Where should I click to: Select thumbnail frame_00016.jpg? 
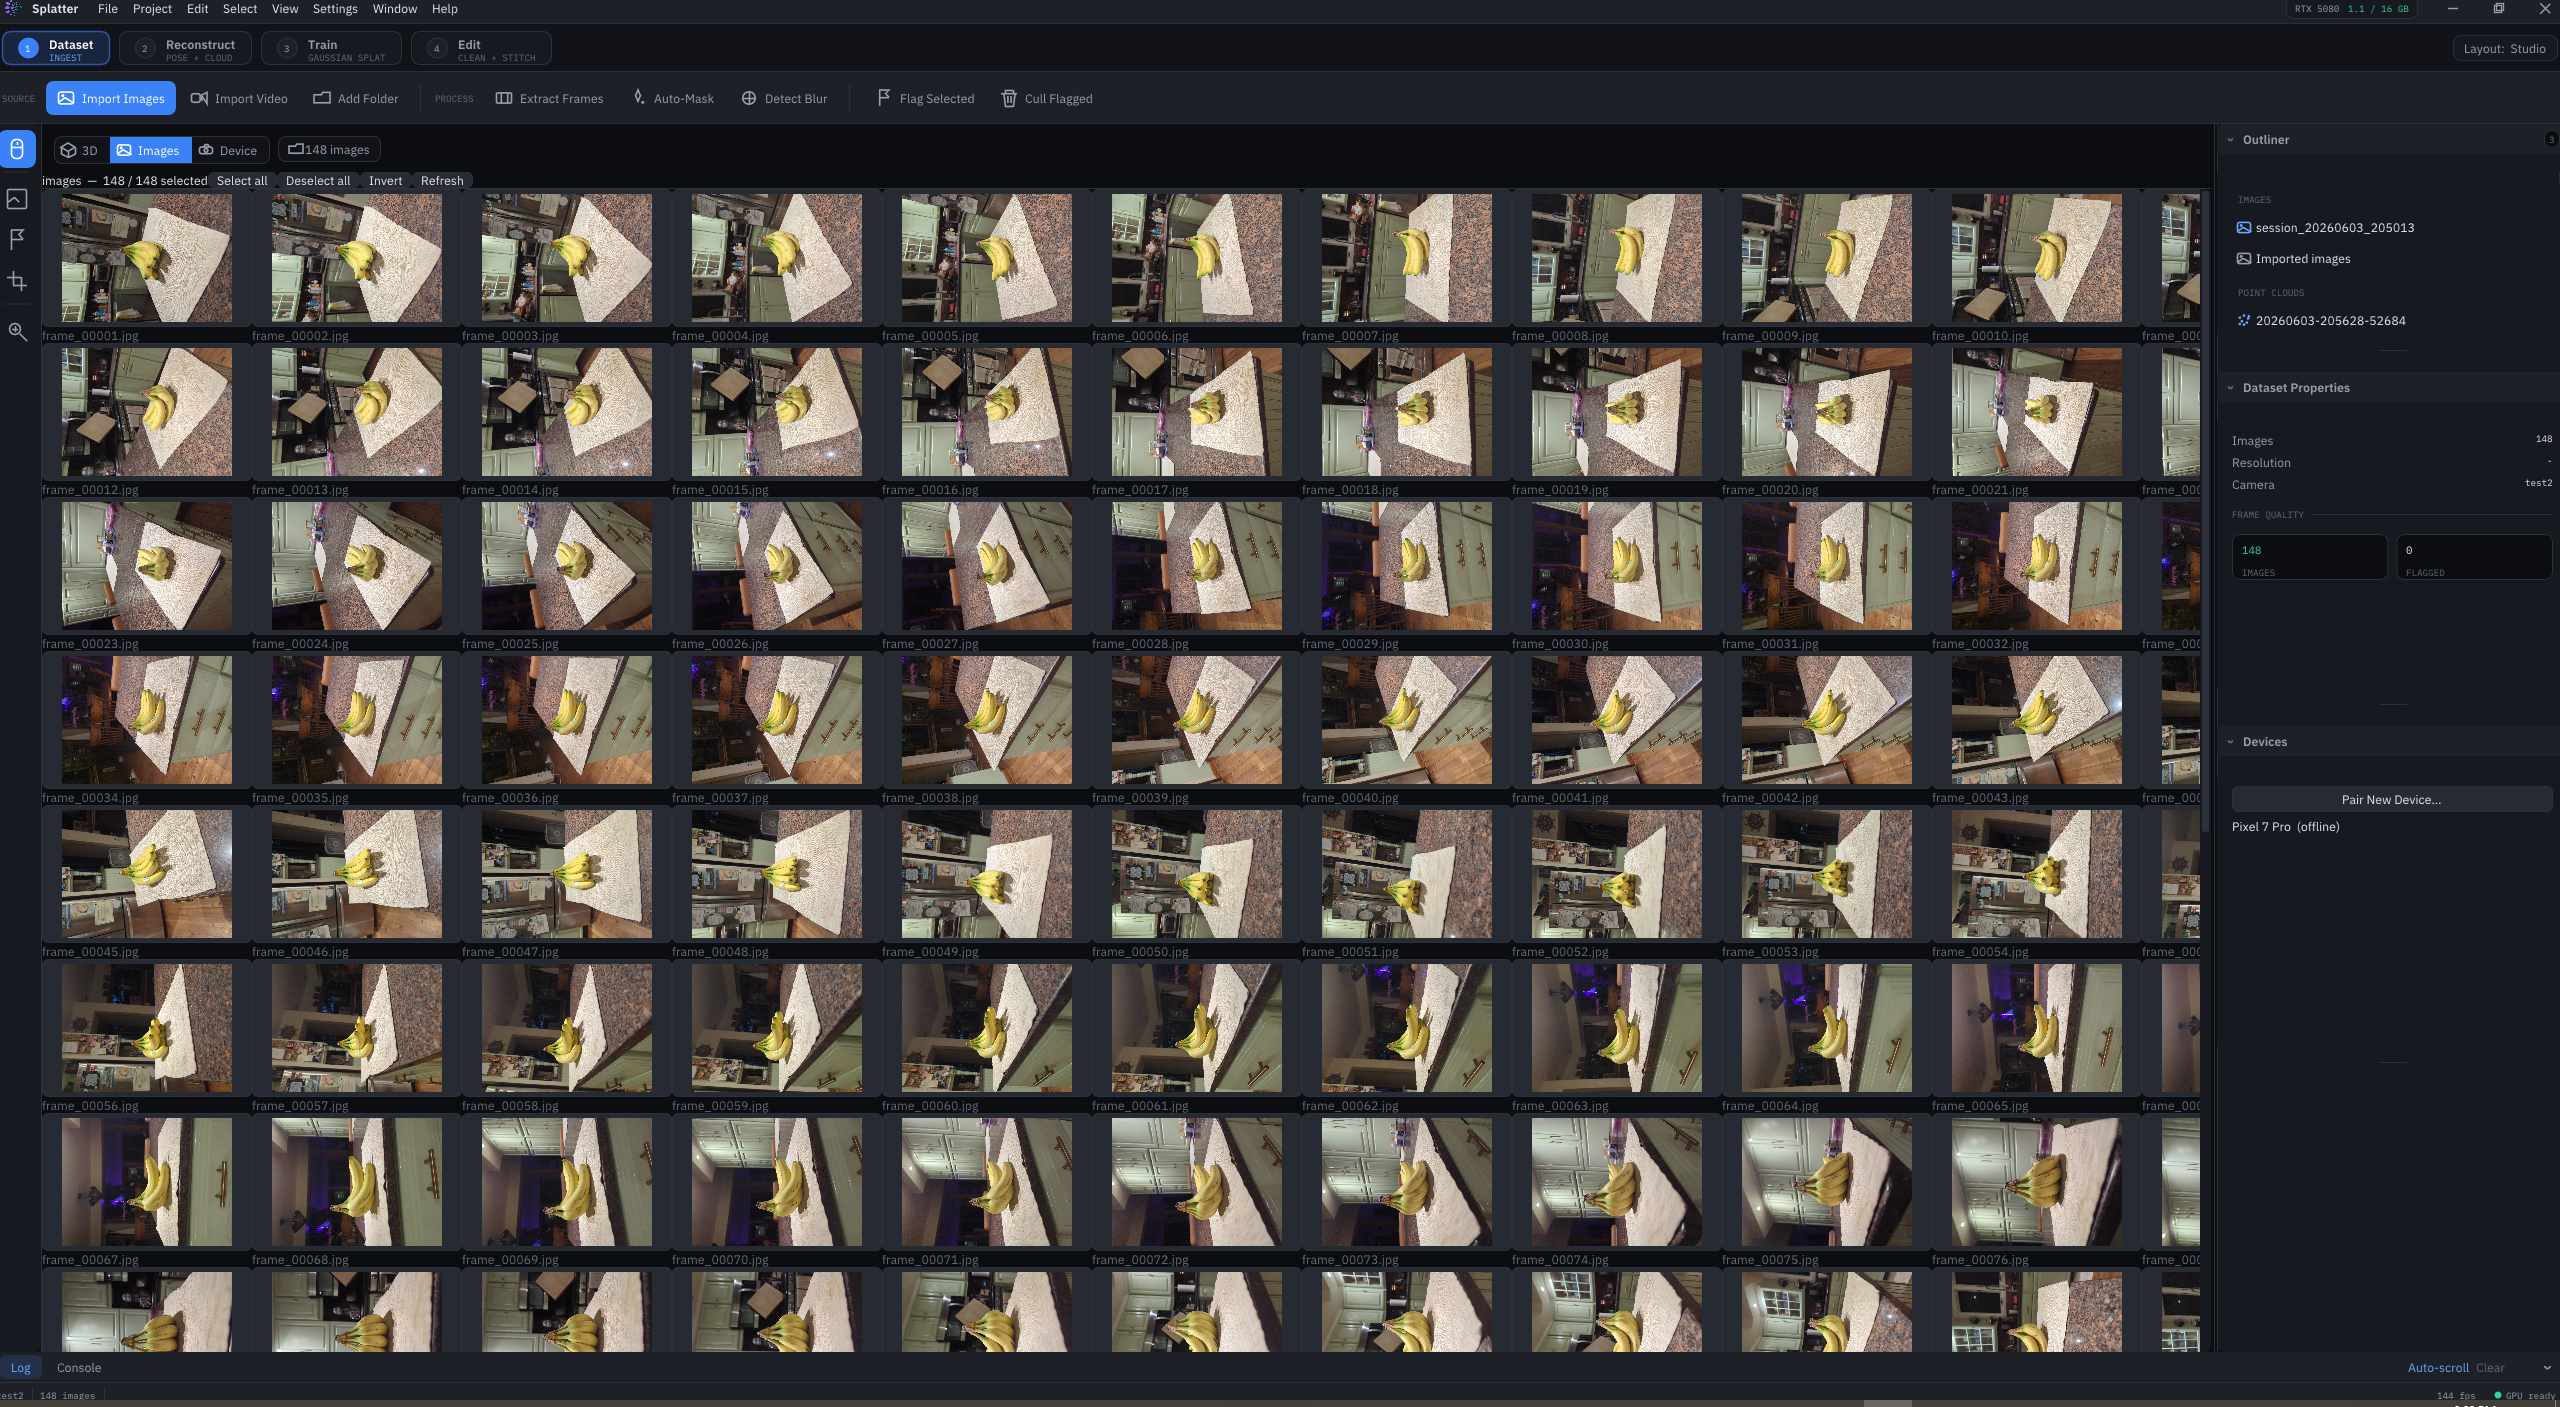[x=987, y=412]
